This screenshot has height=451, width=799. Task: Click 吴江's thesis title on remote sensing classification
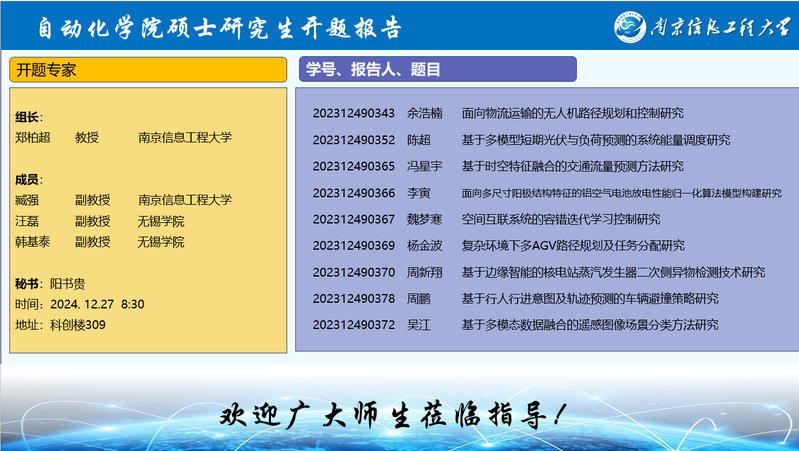point(589,325)
